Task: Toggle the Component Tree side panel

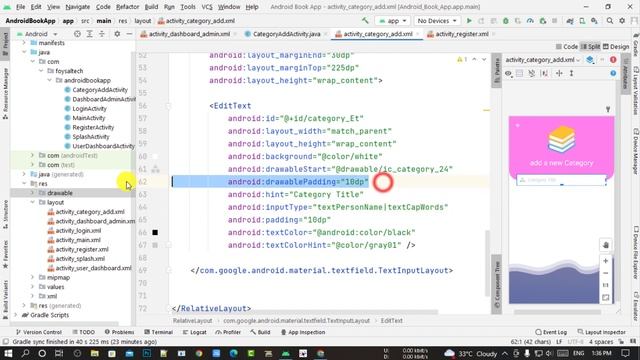Action: tap(497, 284)
